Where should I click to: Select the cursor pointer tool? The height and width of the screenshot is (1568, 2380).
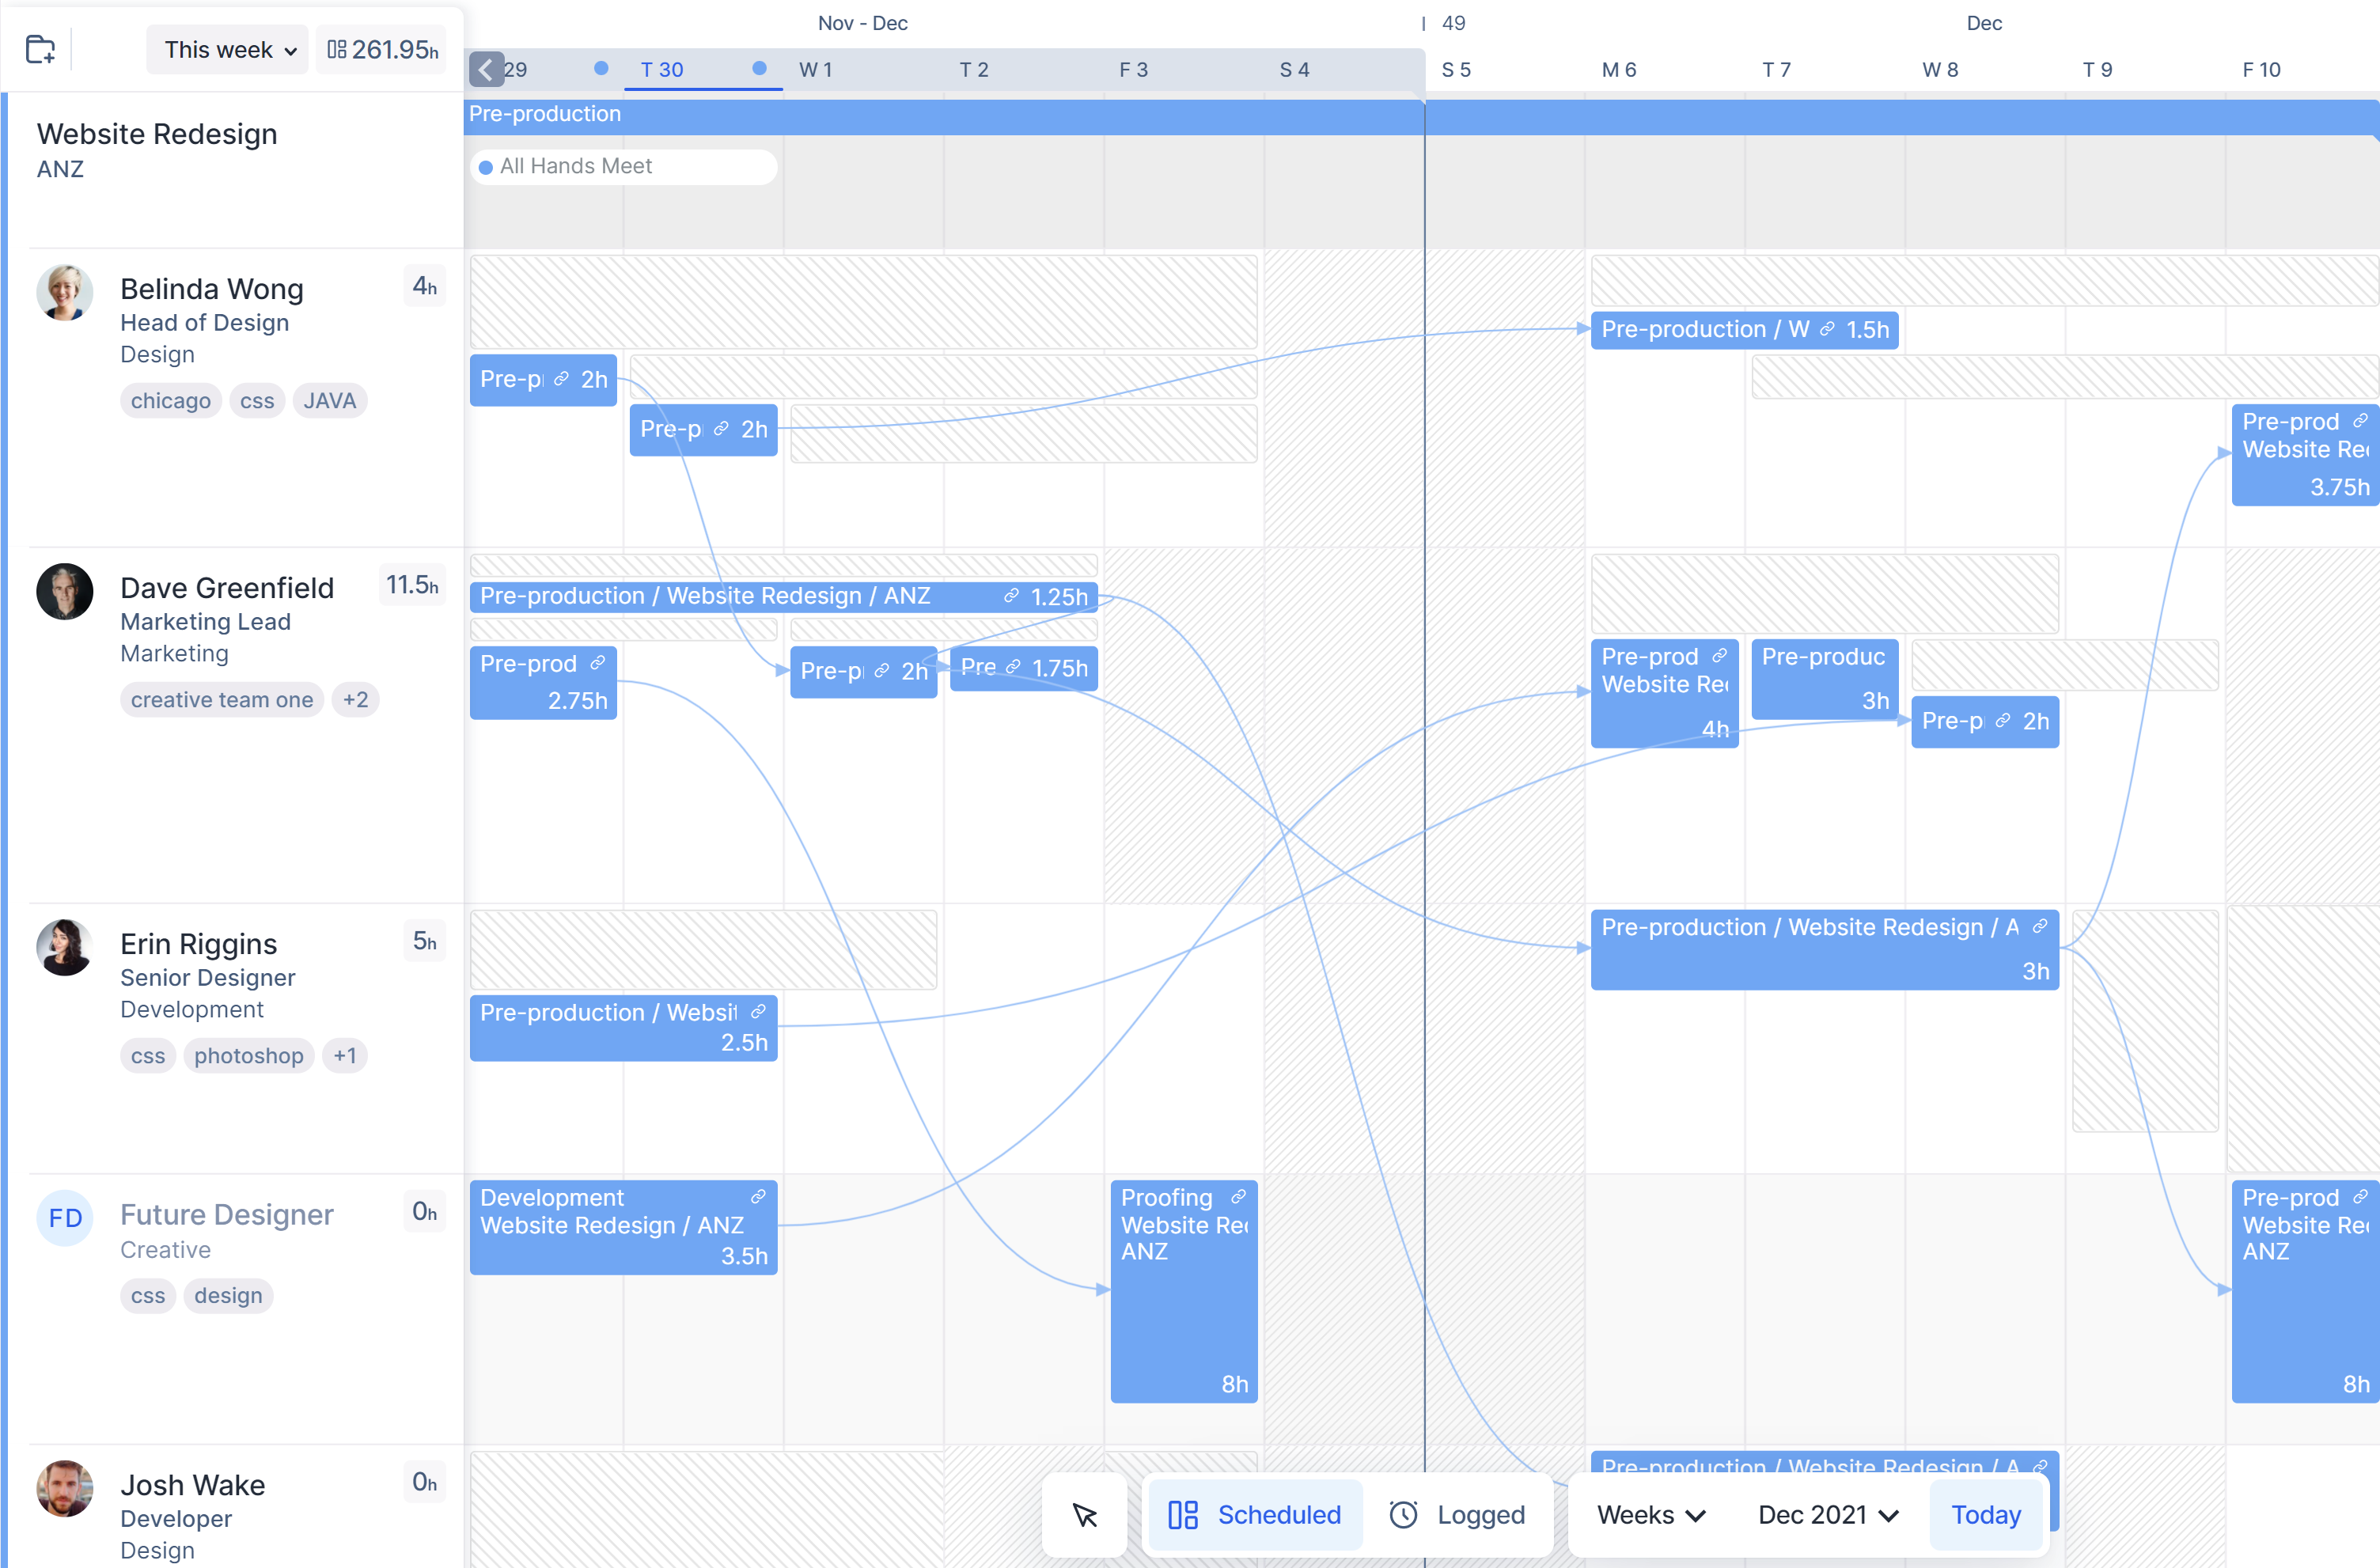click(1085, 1515)
